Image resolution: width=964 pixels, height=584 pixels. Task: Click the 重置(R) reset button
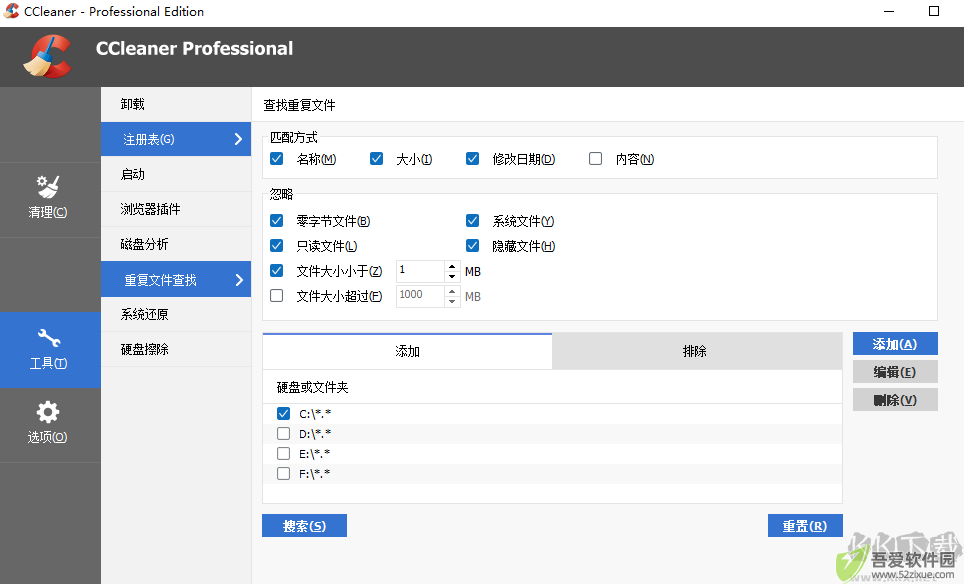point(805,526)
